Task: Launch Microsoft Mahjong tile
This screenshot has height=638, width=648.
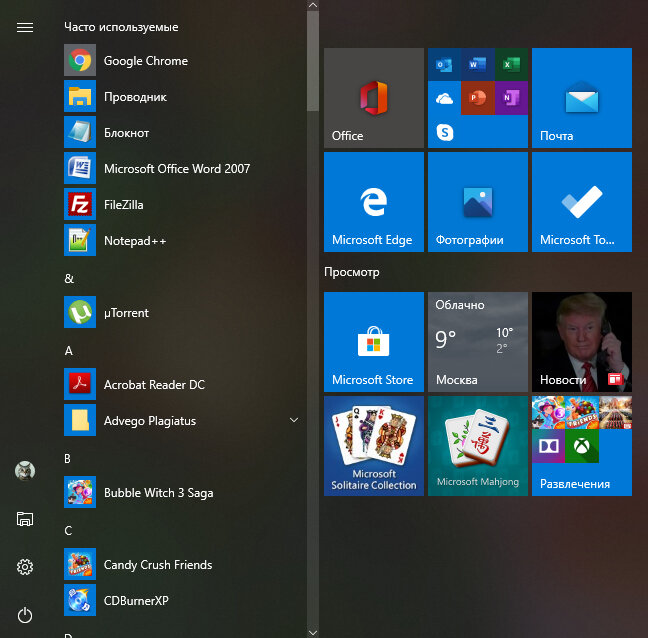Action: click(478, 446)
